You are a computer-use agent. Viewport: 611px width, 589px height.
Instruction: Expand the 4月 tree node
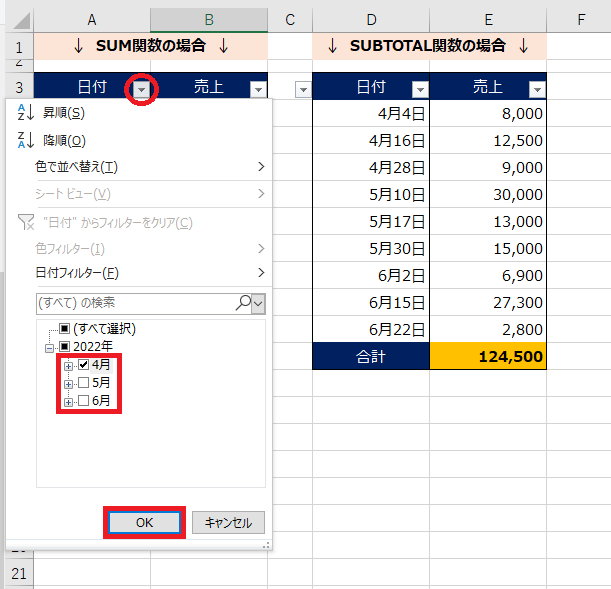[68, 366]
